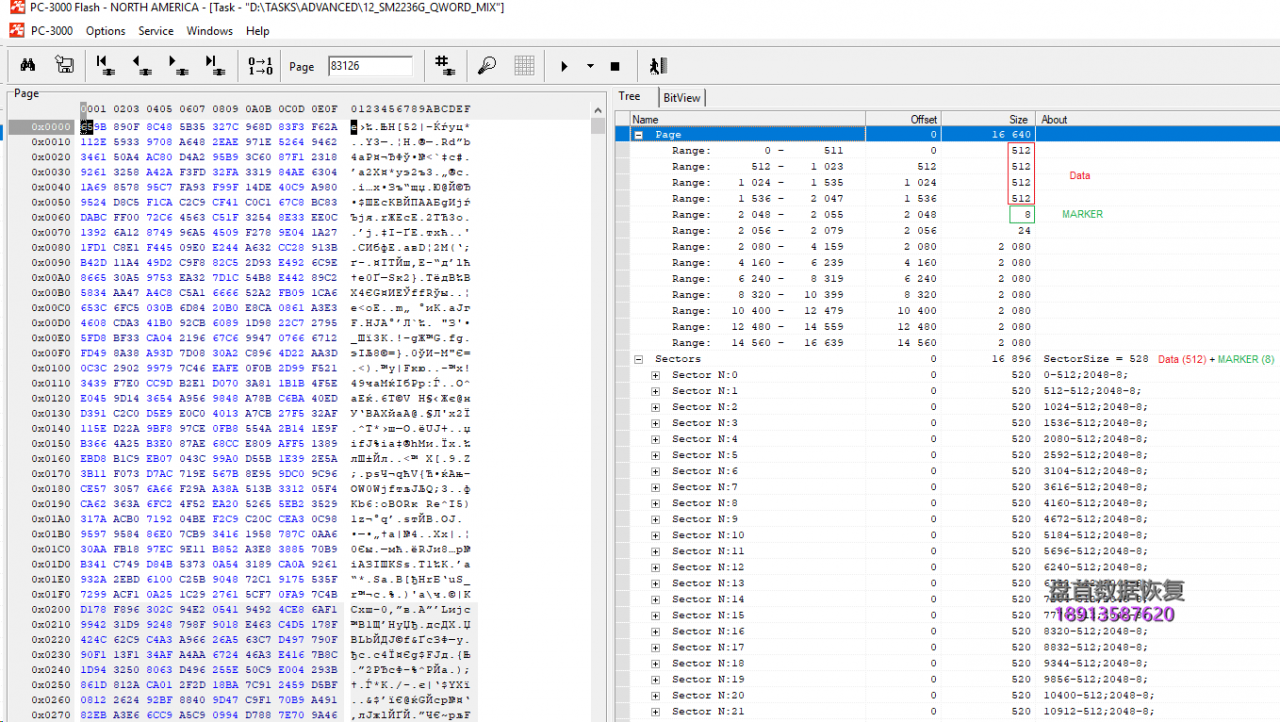Viewport: 1280px width, 722px height.
Task: Collapse the Page tree node
Action: point(639,134)
